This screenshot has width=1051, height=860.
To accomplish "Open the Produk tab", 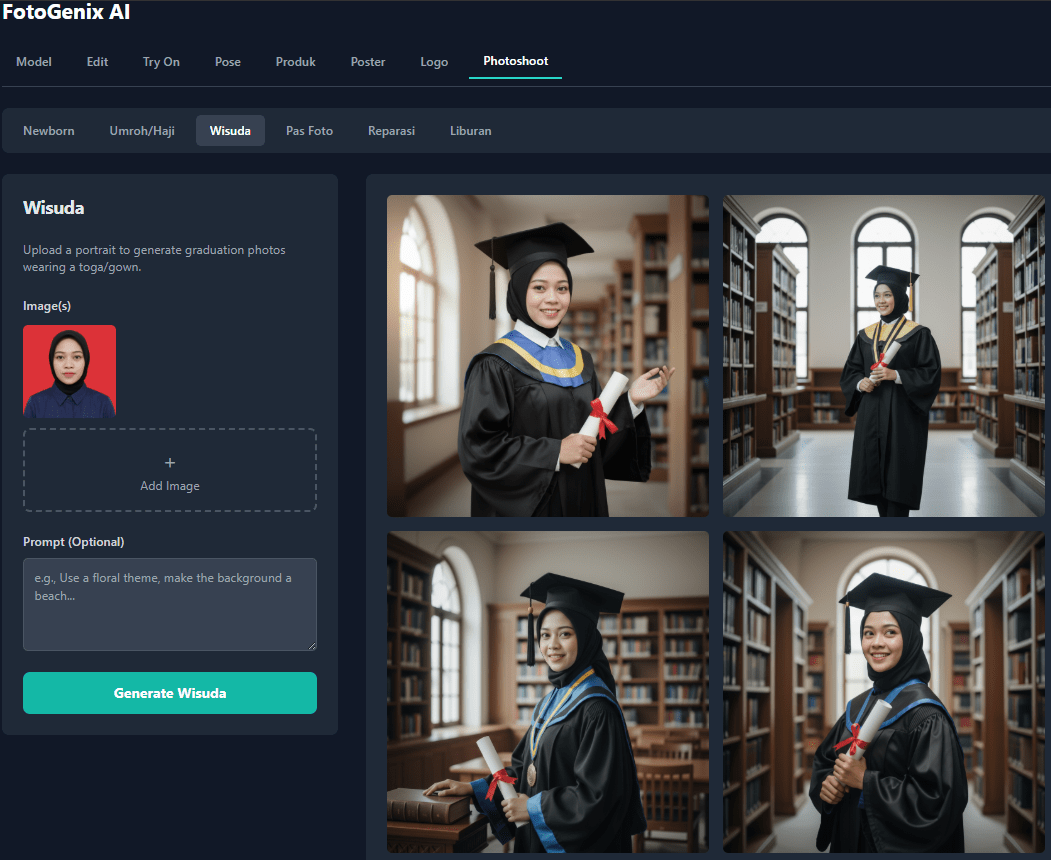I will [295, 62].
